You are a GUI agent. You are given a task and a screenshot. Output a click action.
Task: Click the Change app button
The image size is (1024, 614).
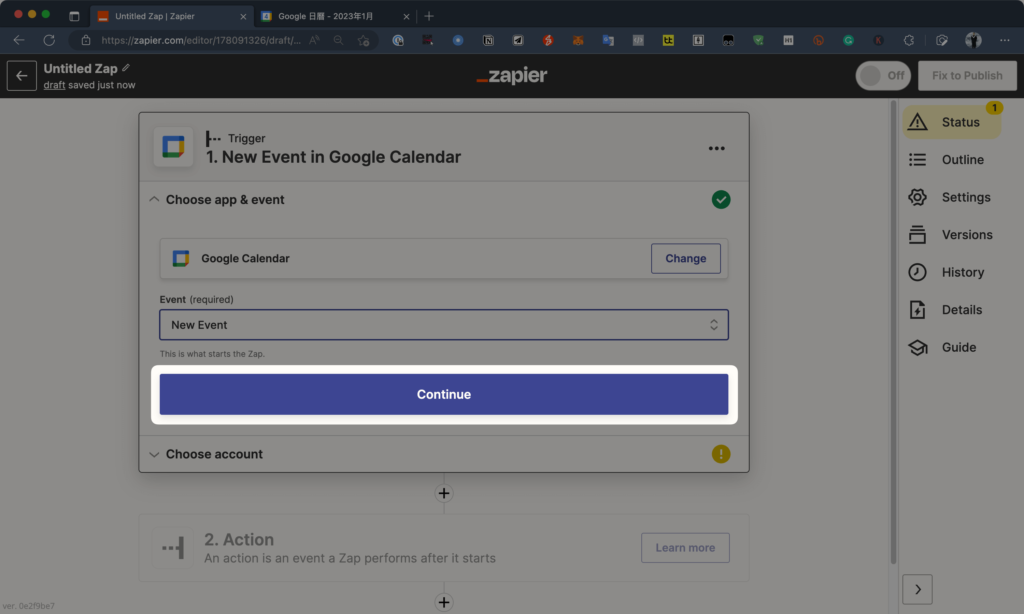click(686, 259)
